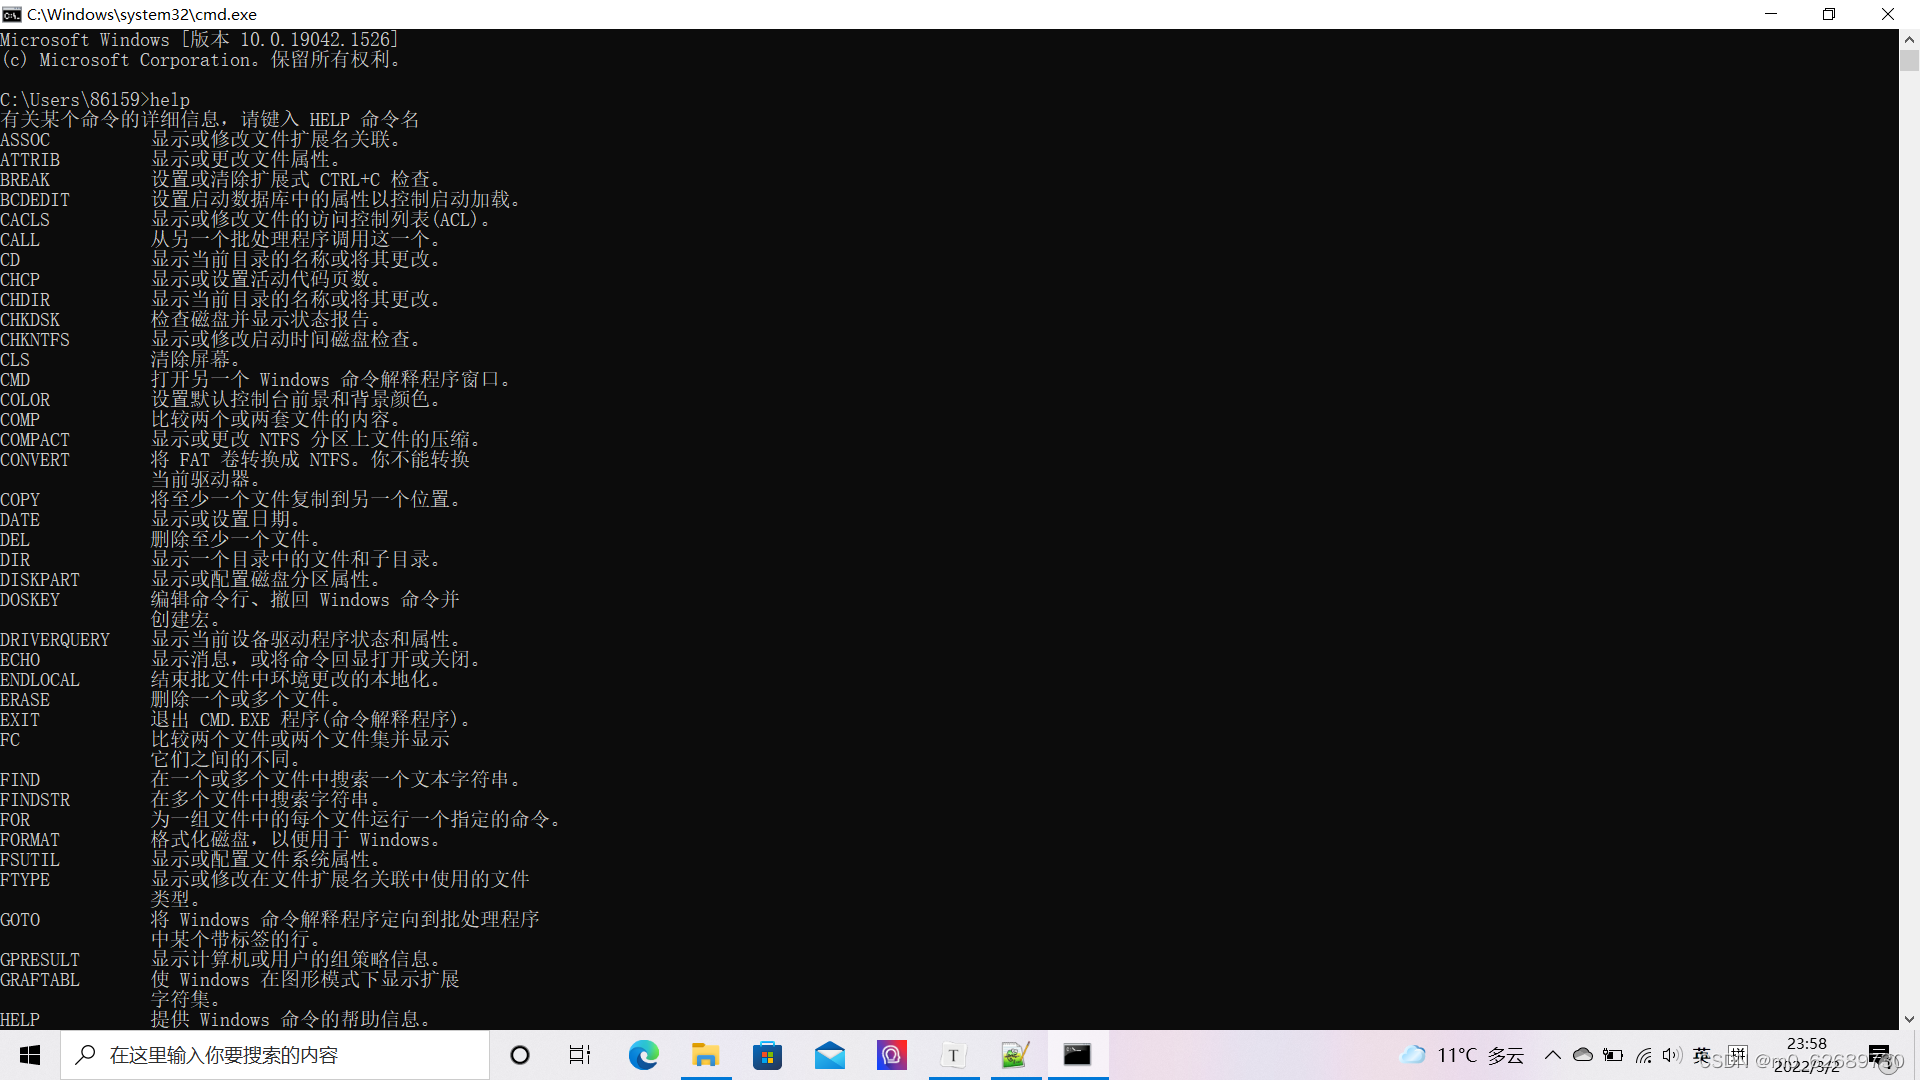Click the FORMAT command text
Viewport: 1920px width, 1080px height.
tap(30, 840)
